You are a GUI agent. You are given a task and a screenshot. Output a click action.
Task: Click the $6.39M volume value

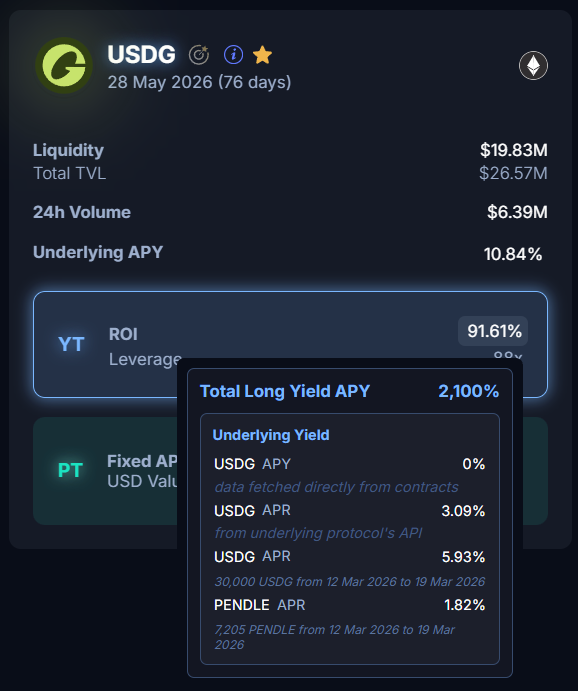pos(517,212)
